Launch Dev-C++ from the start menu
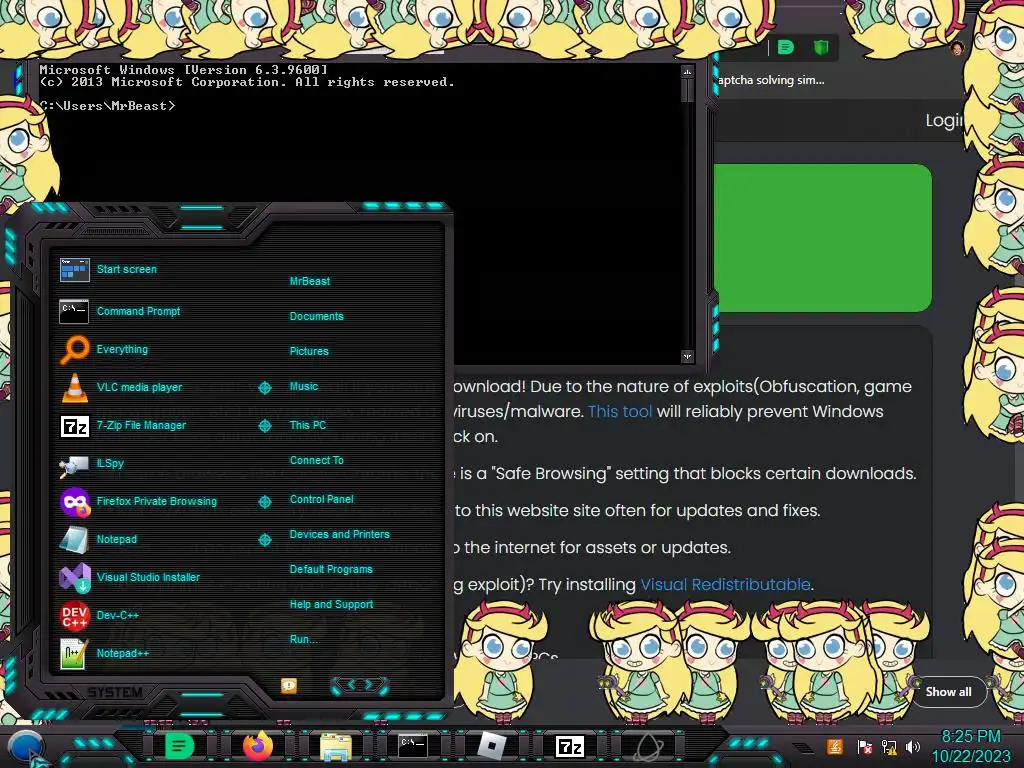The height and width of the screenshot is (768, 1024). point(99,615)
